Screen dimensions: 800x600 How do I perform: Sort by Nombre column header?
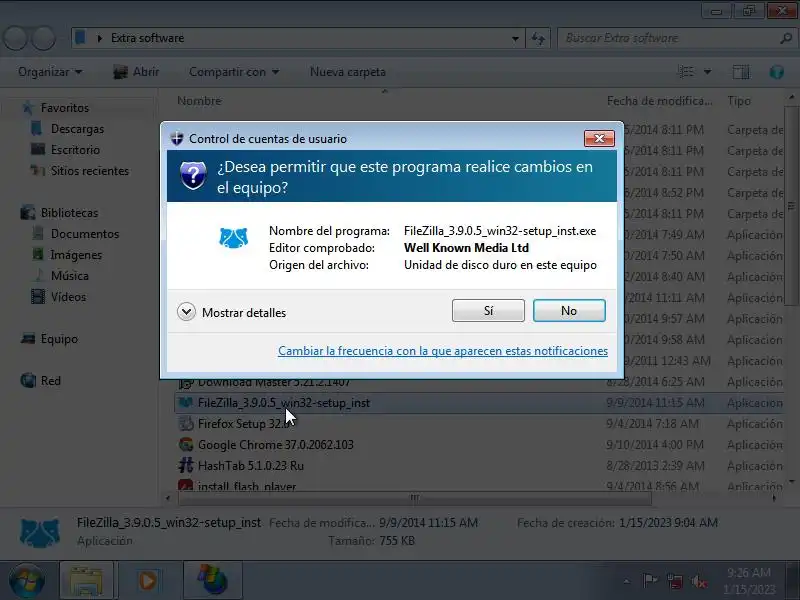[199, 101]
